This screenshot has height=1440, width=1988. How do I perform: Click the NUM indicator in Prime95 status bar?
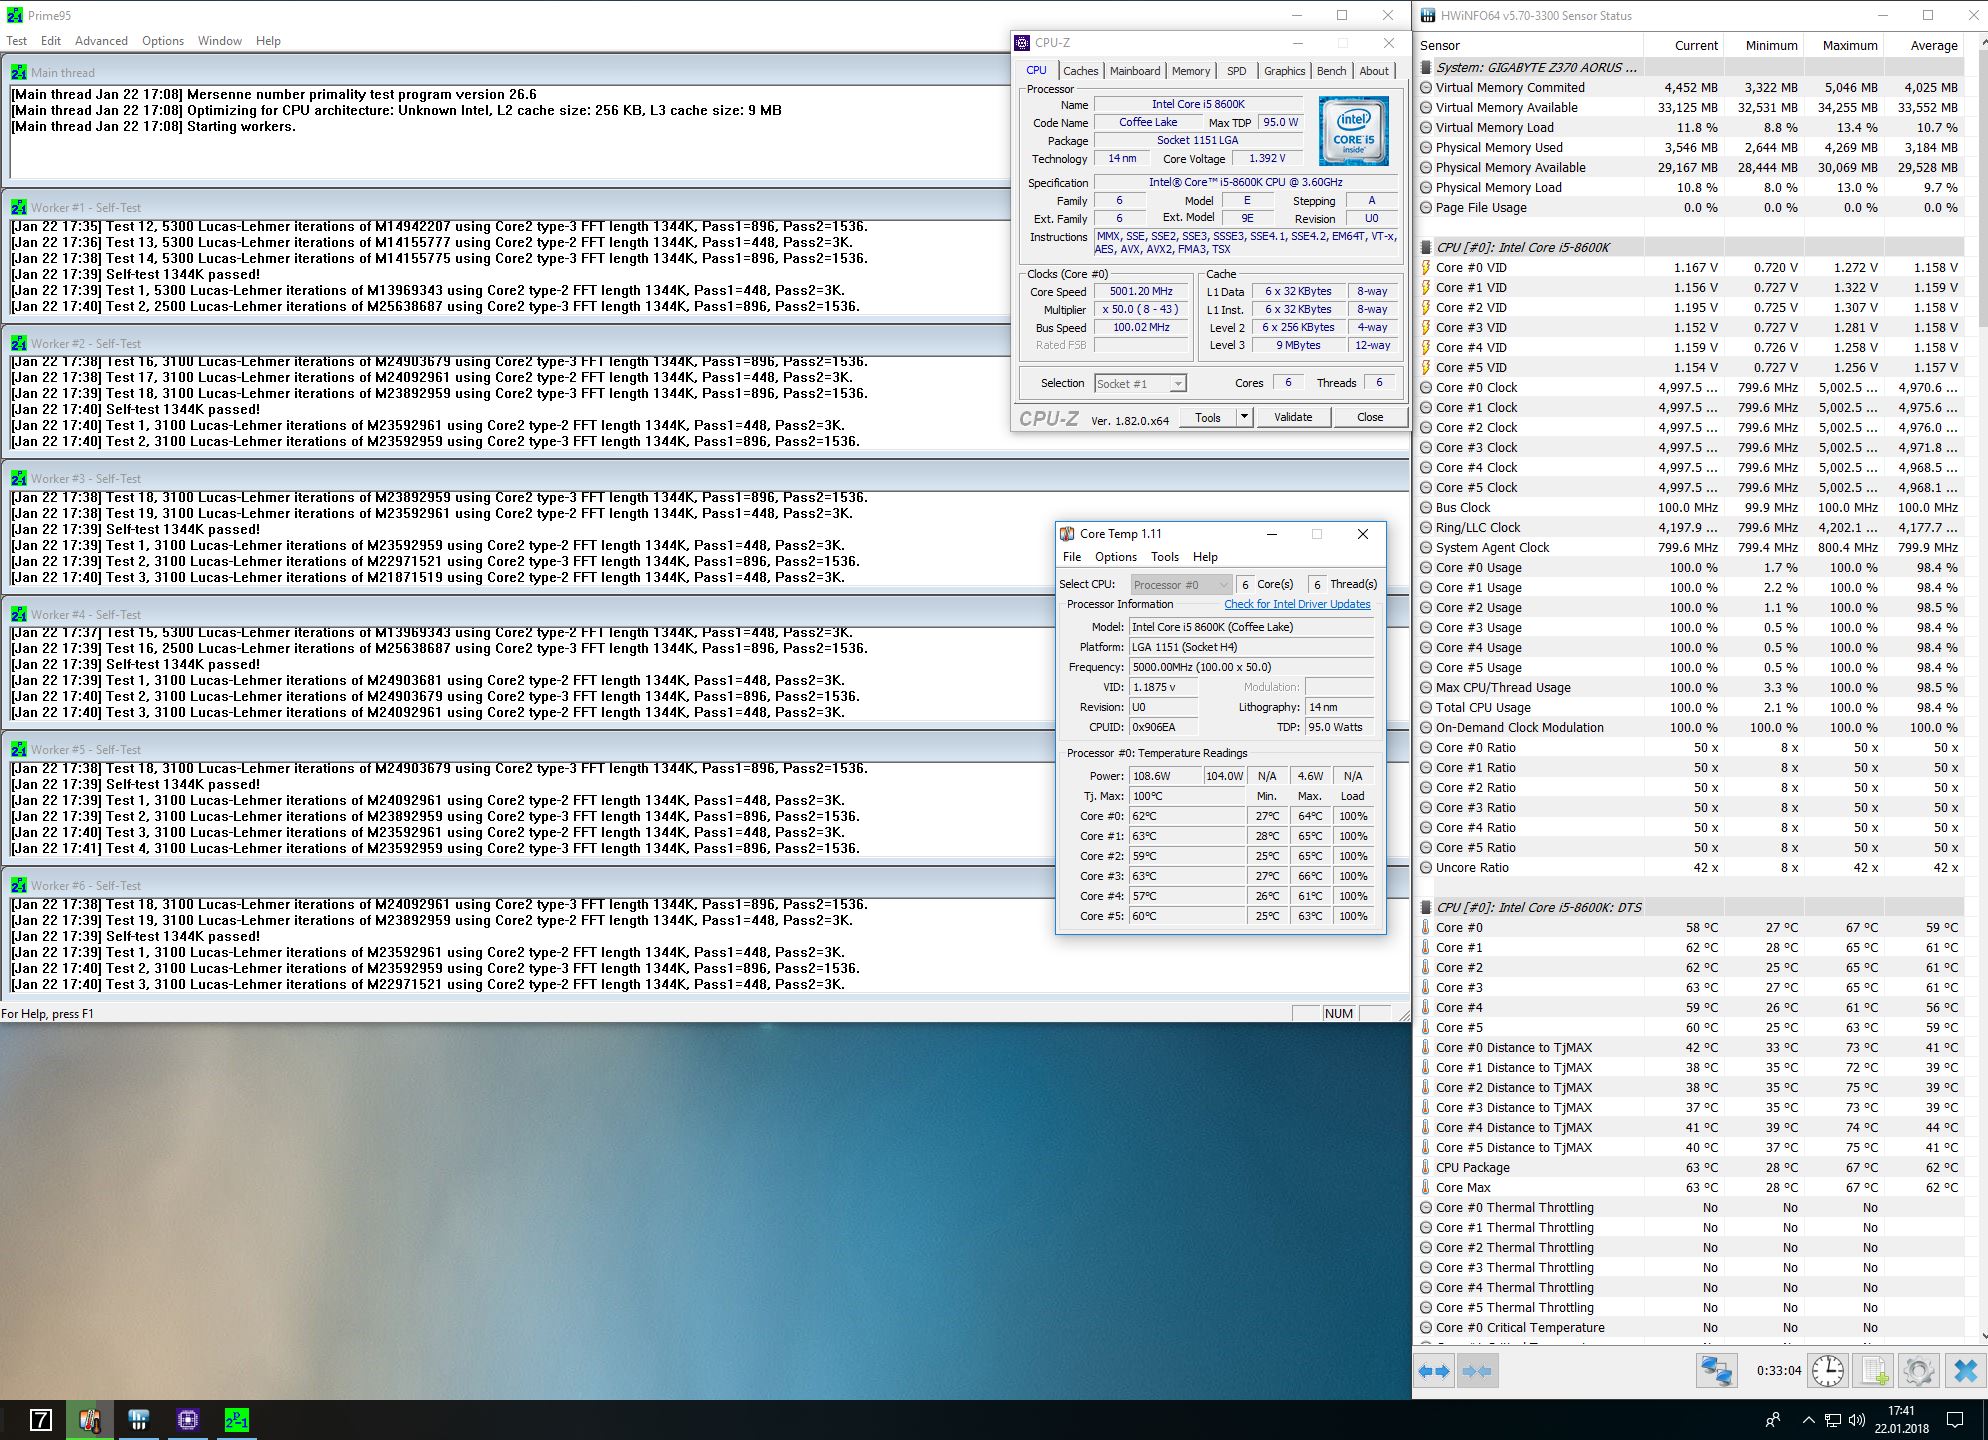coord(1338,1013)
